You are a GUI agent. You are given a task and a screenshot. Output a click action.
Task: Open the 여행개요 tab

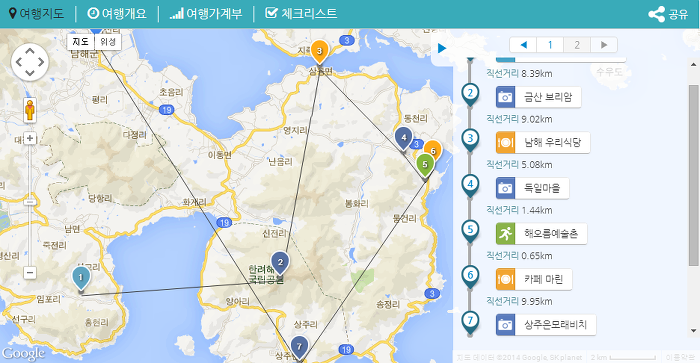tap(117, 13)
